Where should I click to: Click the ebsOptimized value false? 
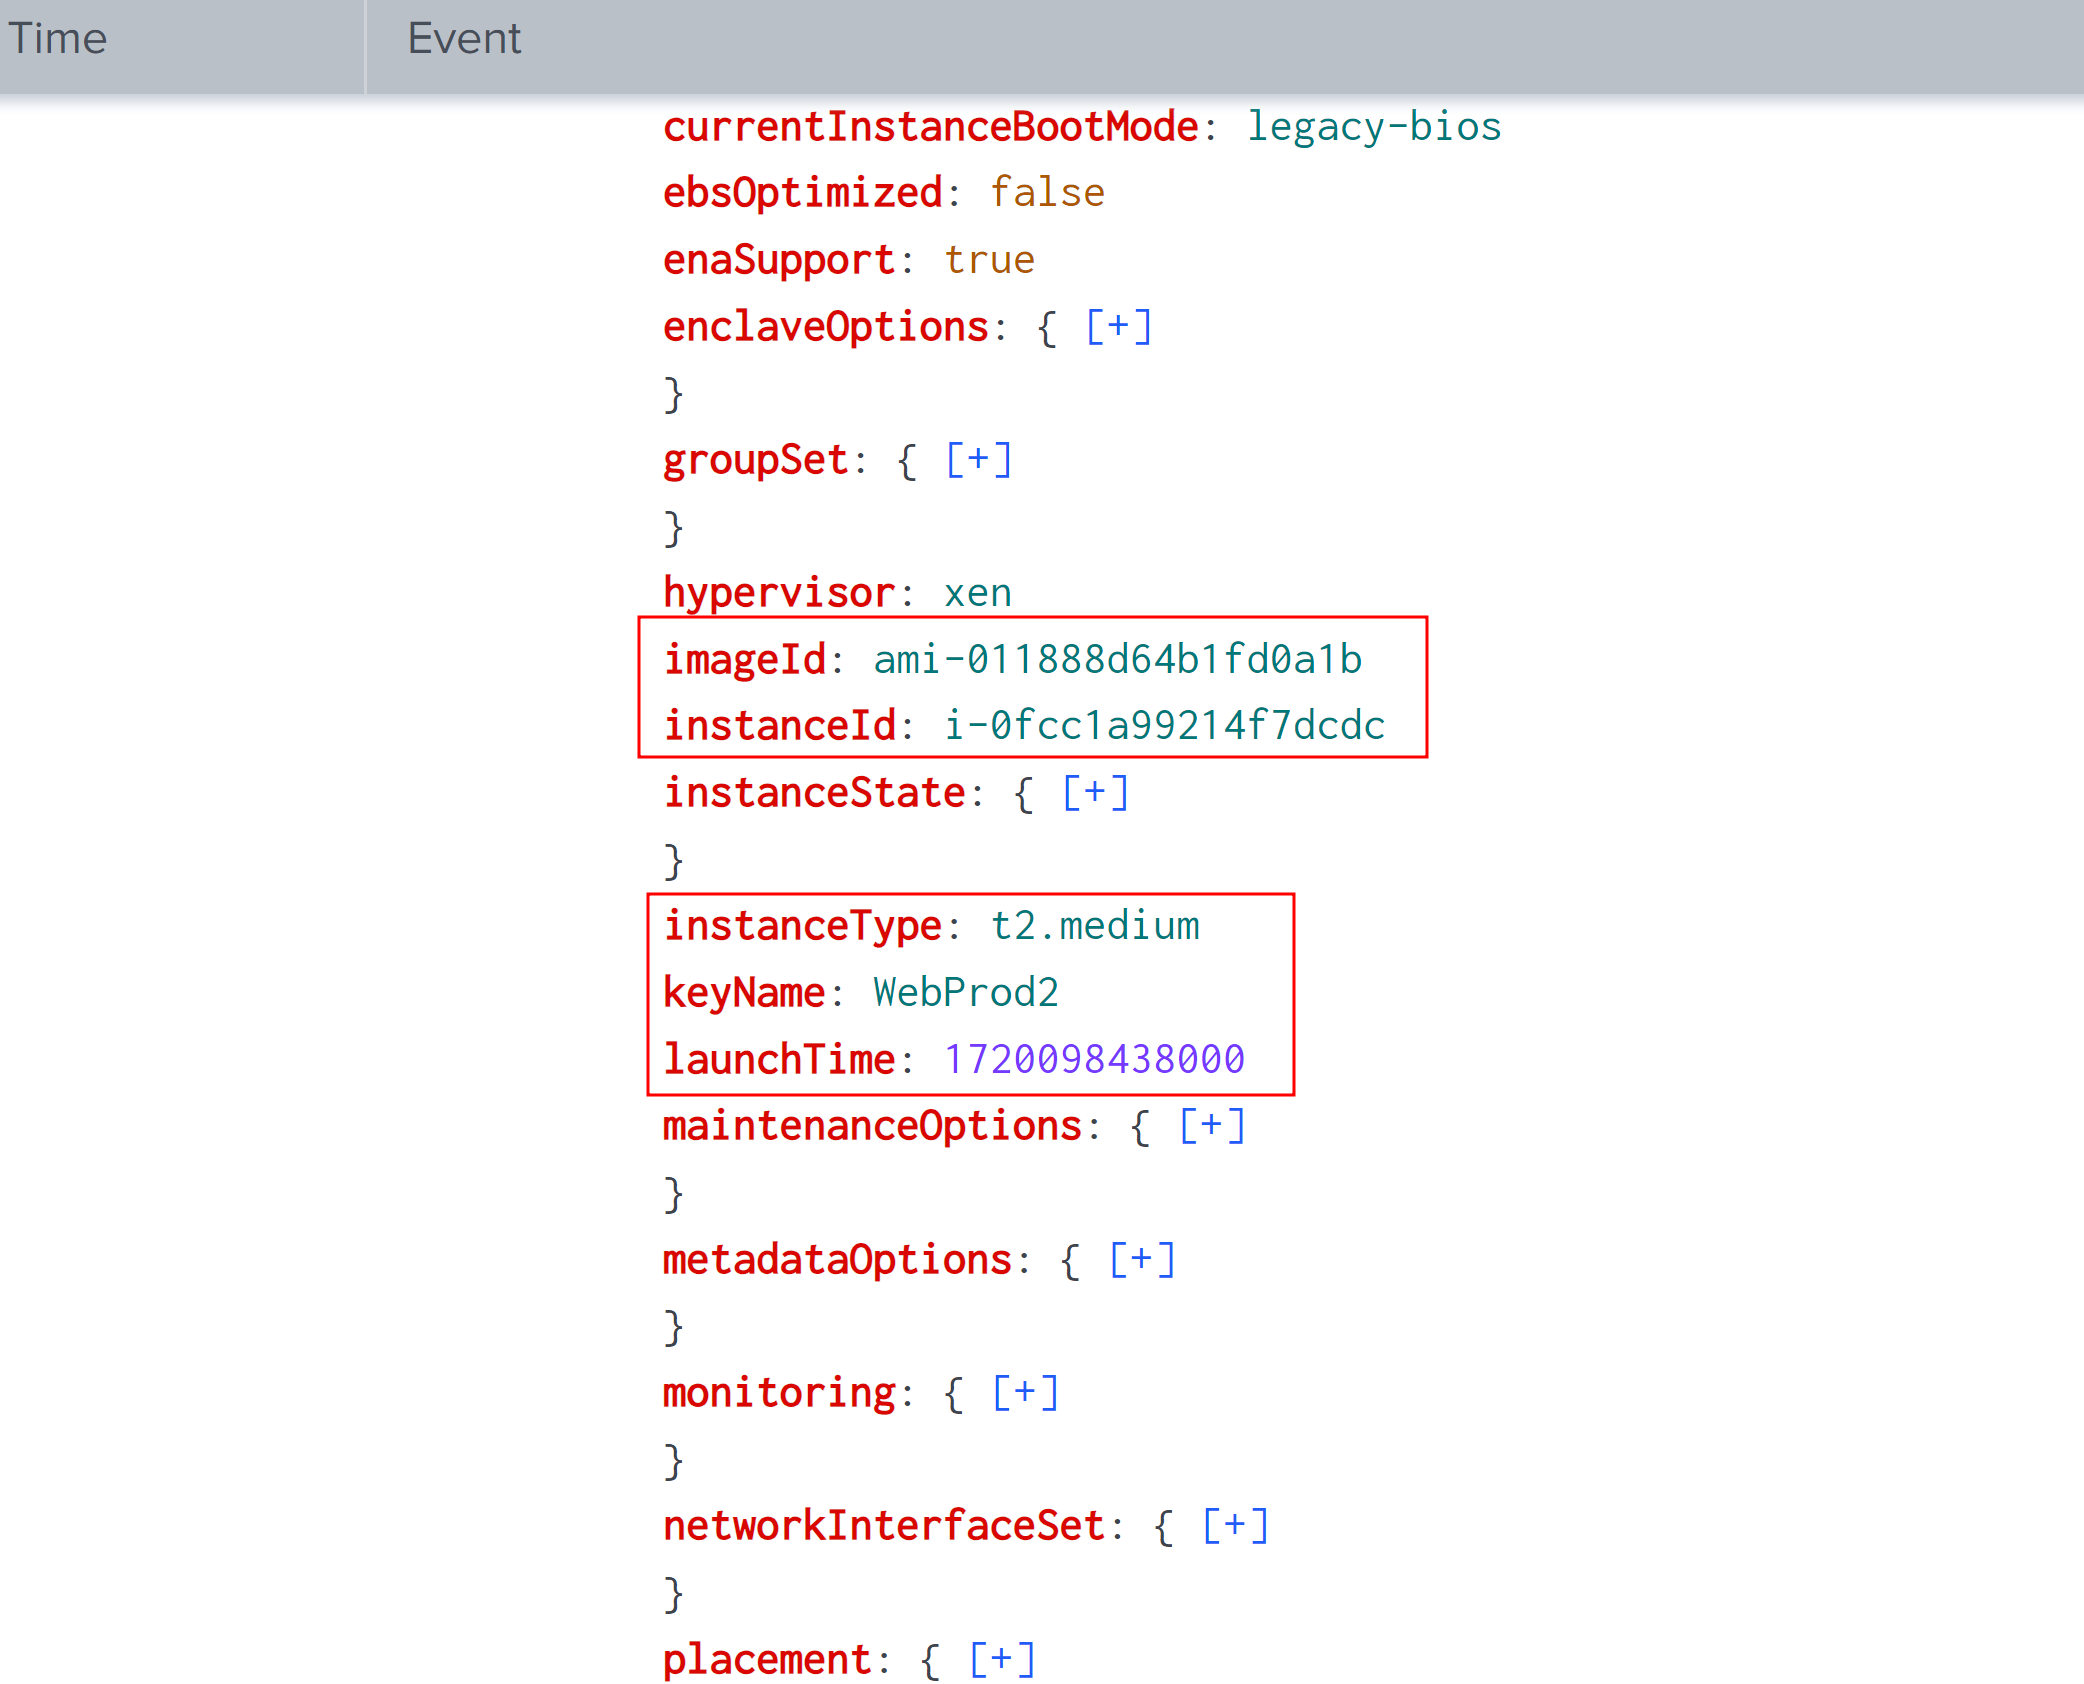point(1047,193)
